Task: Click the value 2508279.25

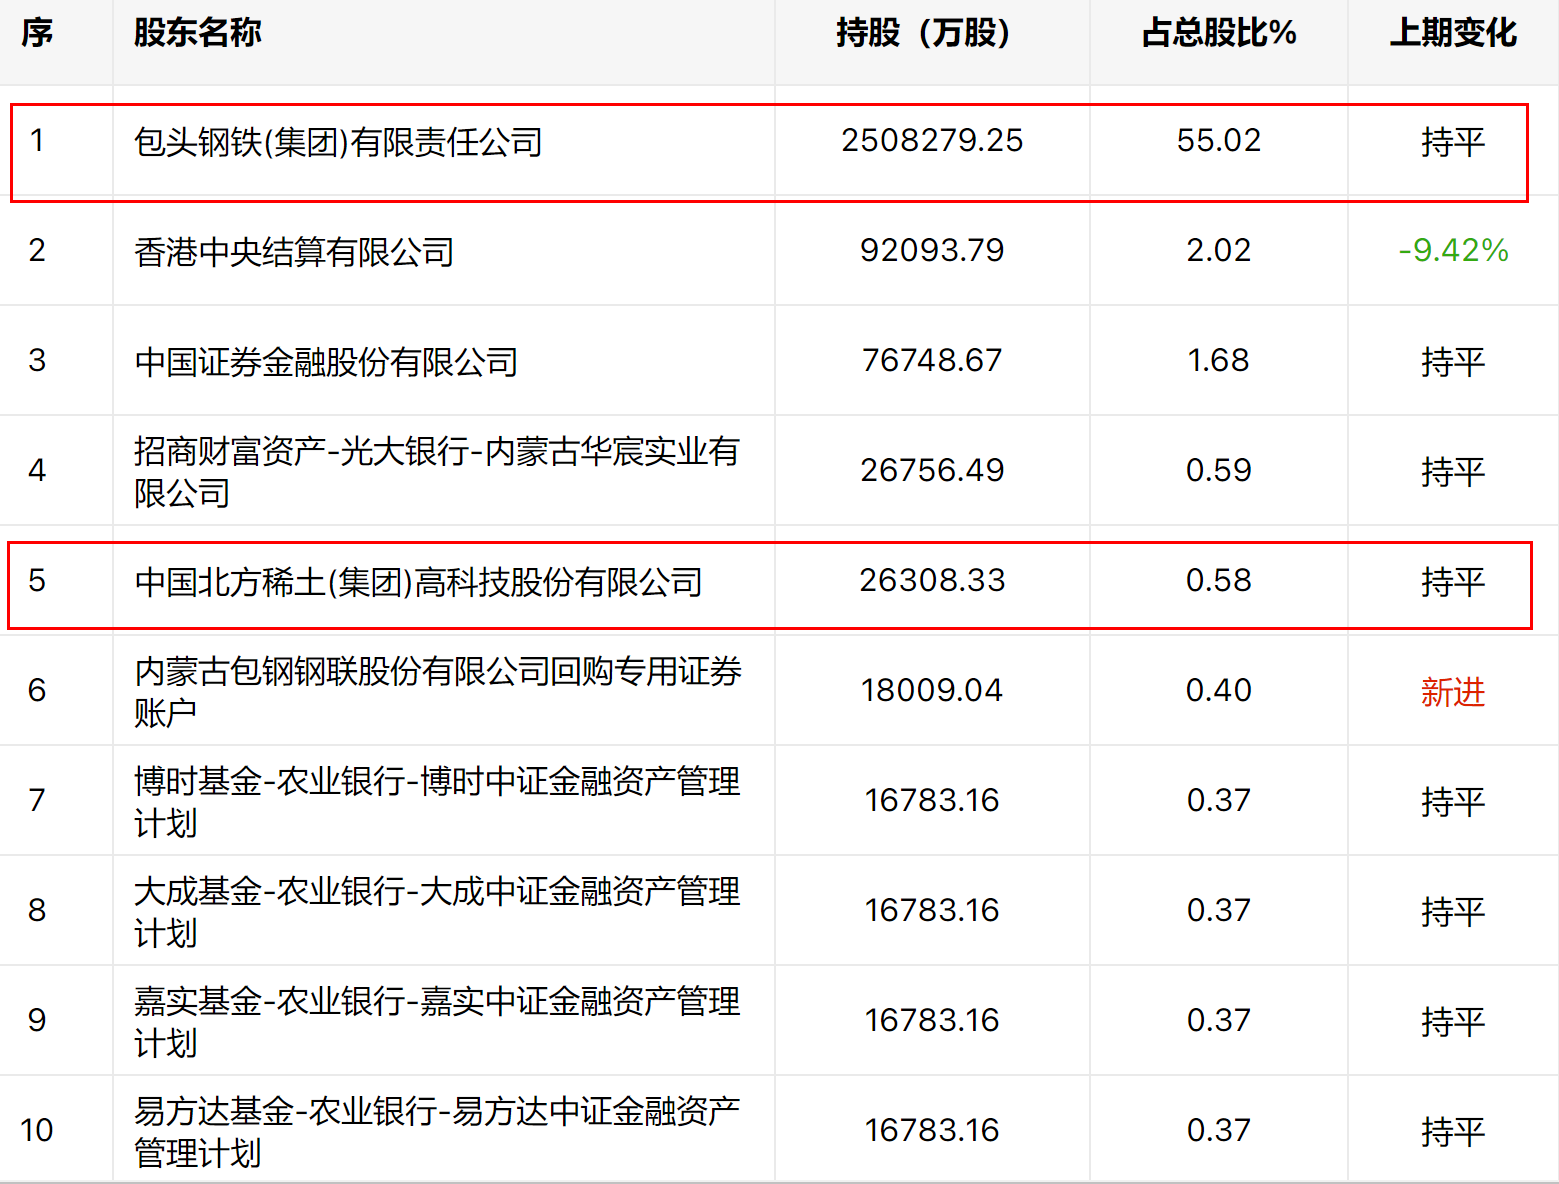Action: (932, 140)
